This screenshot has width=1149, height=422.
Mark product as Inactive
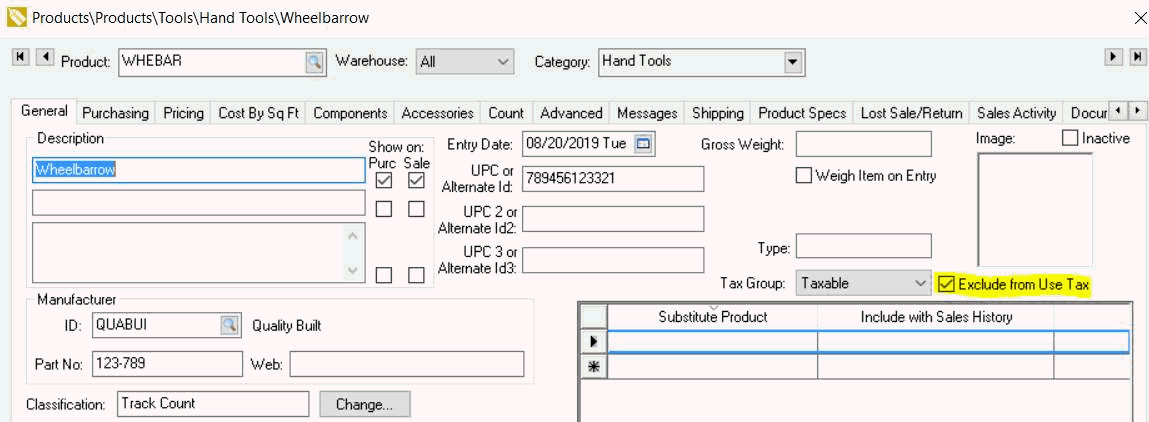(x=1070, y=139)
